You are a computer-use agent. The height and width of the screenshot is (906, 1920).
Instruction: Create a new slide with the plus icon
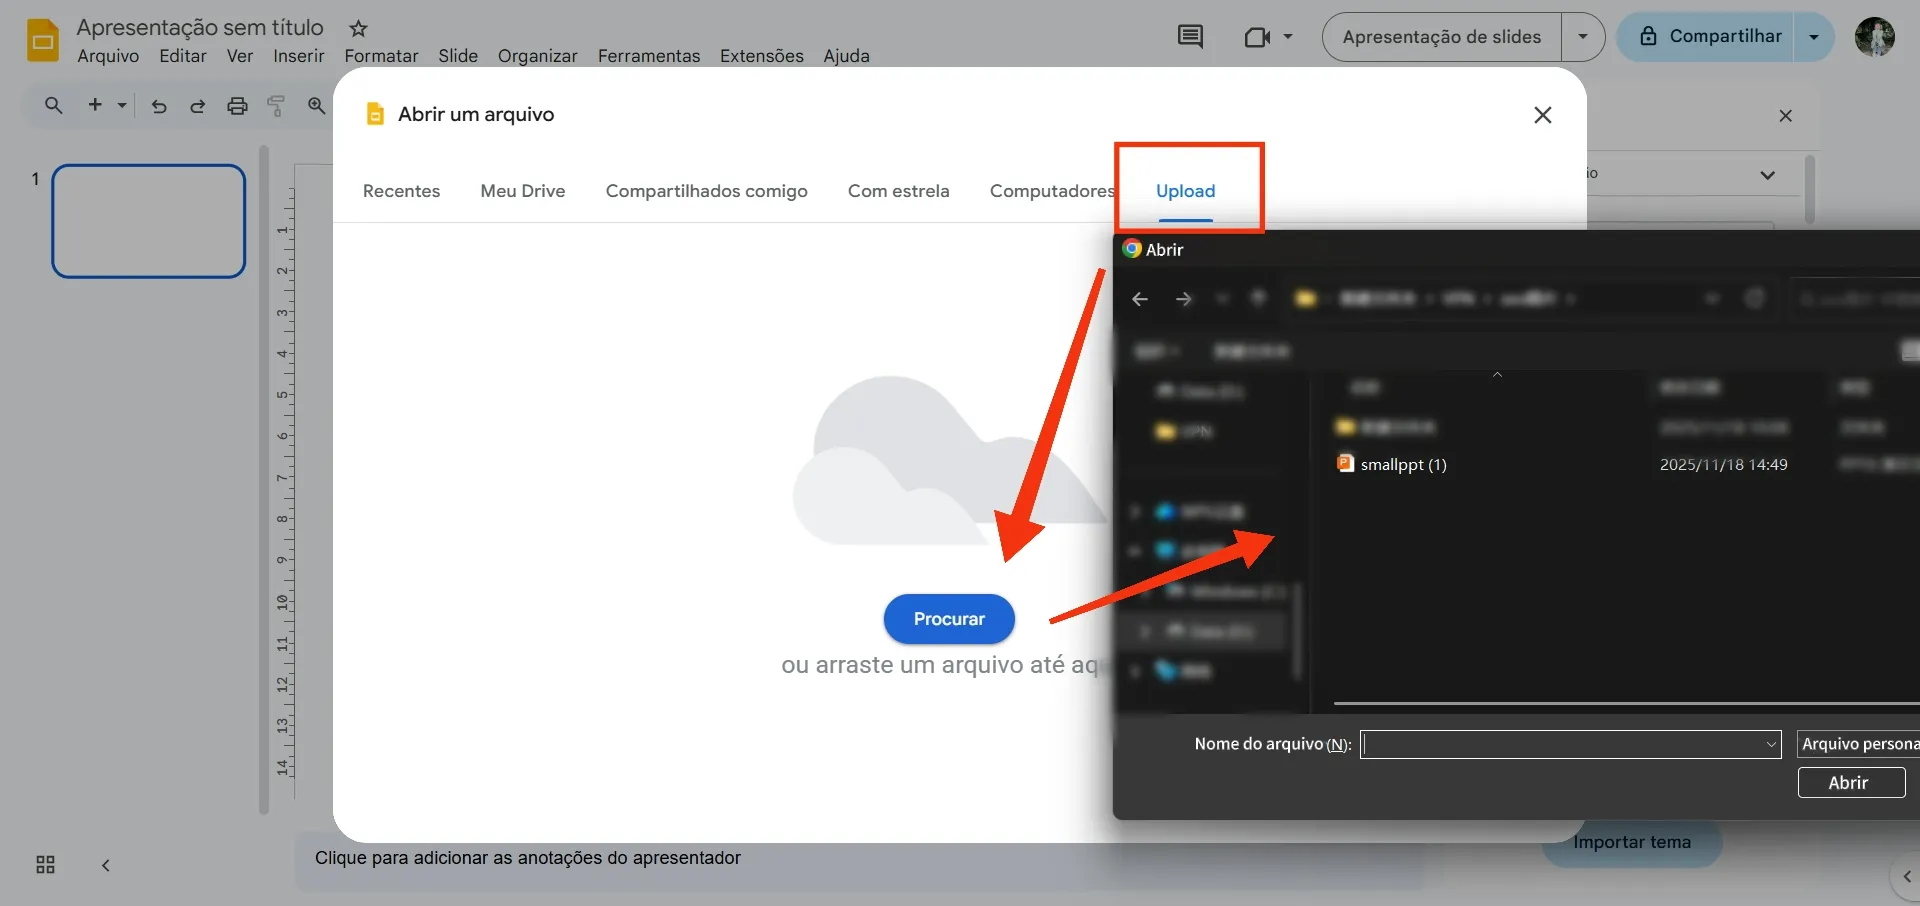tap(94, 105)
